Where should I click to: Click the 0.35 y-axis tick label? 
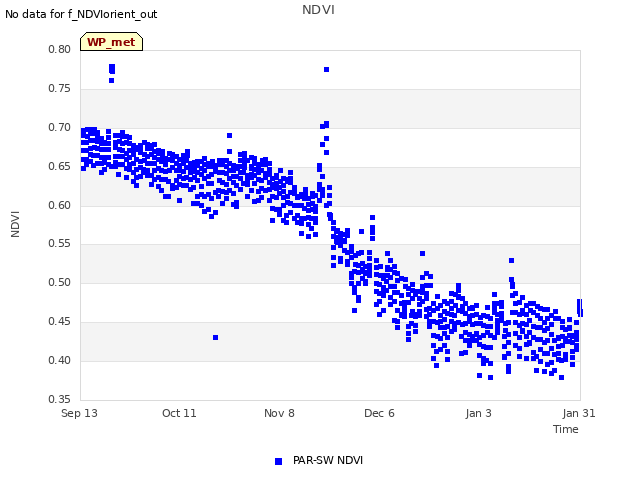(x=60, y=399)
